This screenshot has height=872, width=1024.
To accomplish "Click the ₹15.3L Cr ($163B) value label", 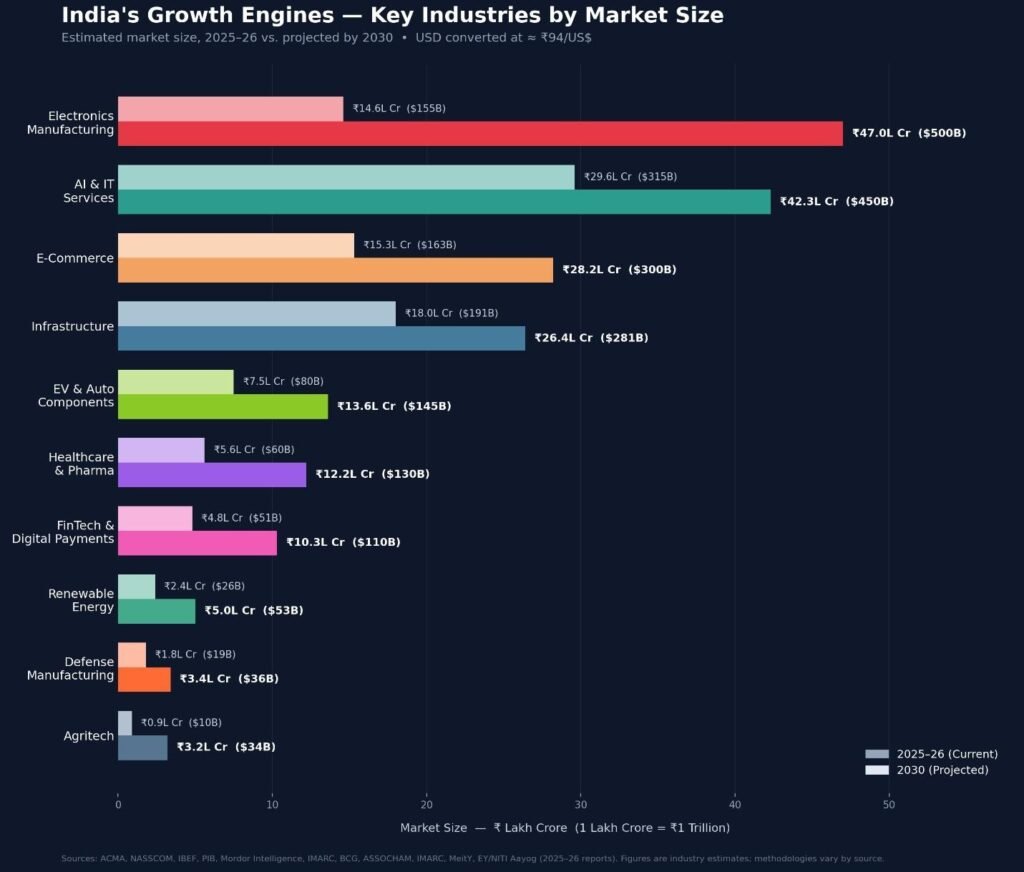I will [x=409, y=245].
